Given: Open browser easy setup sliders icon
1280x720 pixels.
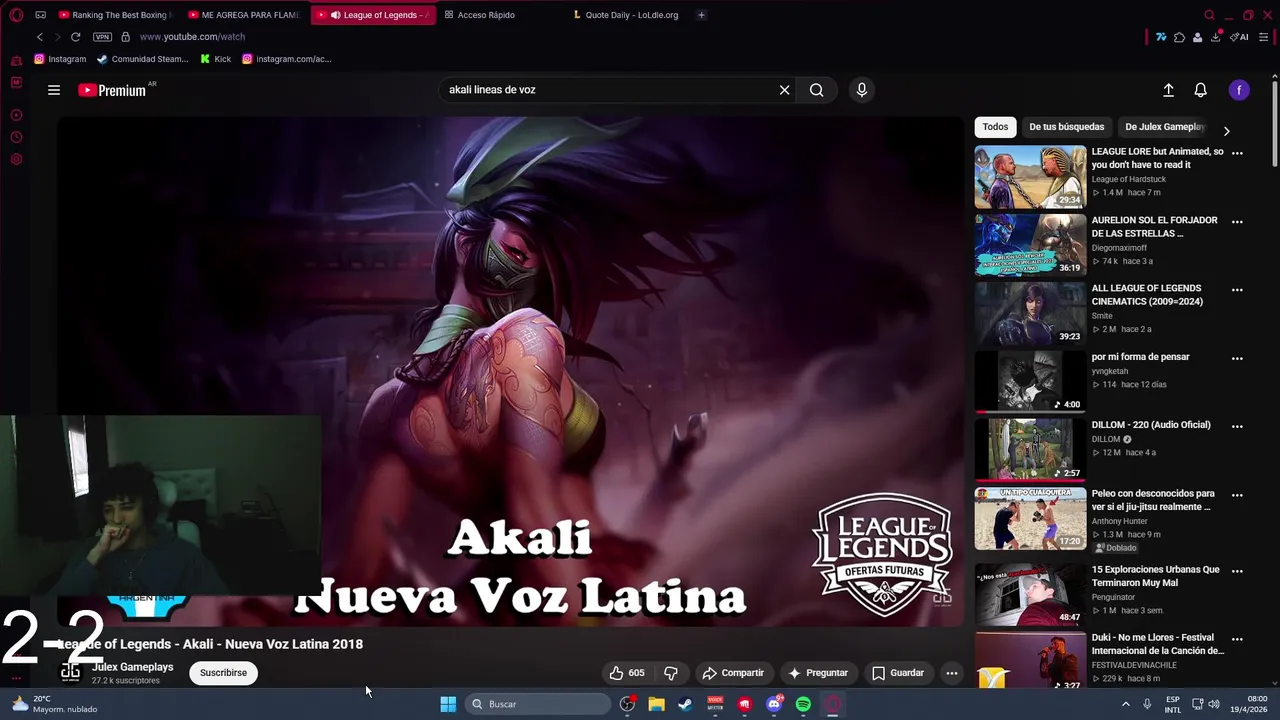Looking at the screenshot, I should (x=1264, y=37).
